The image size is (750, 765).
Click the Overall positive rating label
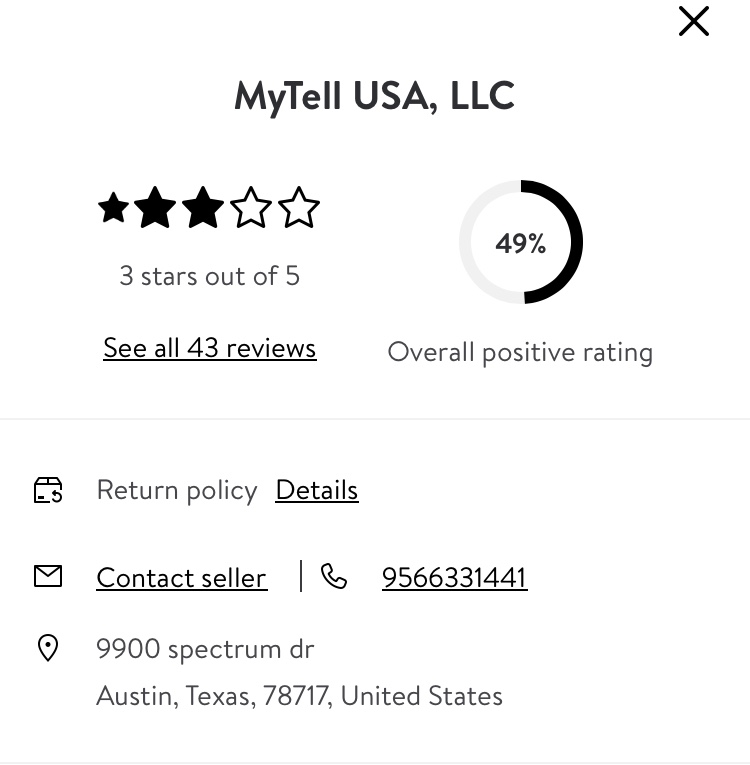pyautogui.click(x=520, y=352)
